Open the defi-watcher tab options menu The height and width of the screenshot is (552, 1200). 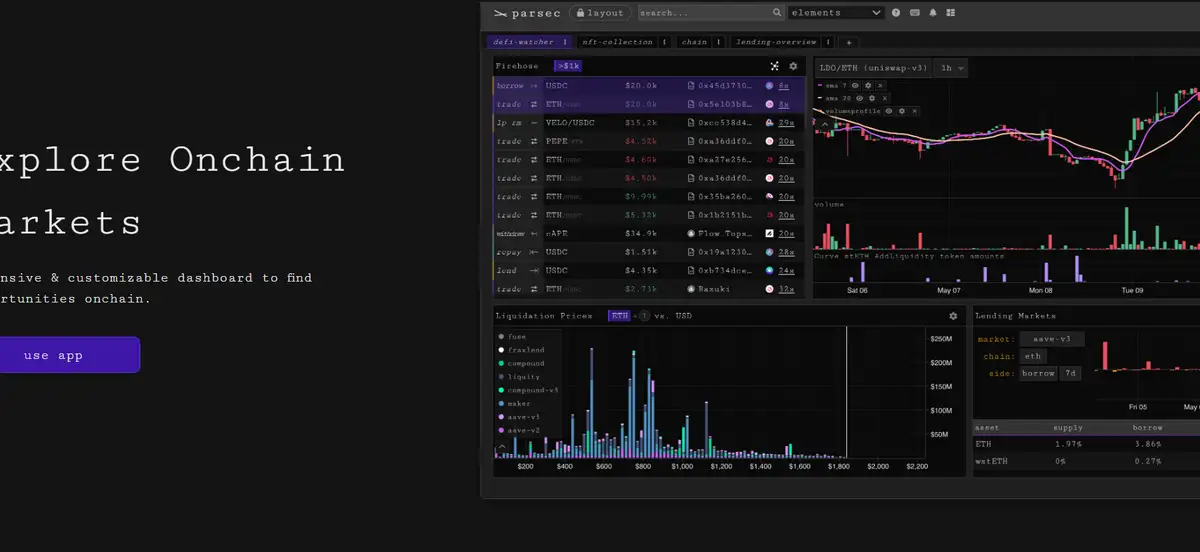pyautogui.click(x=565, y=42)
